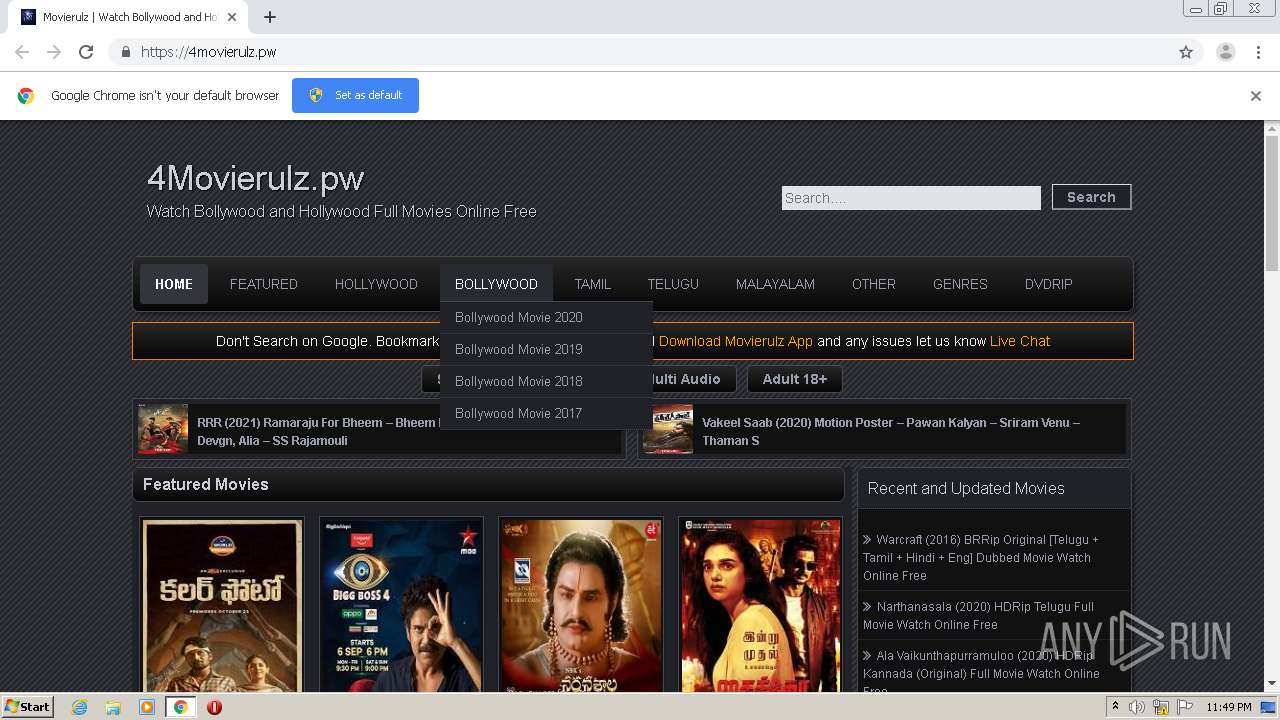Choose Bollywood Movie 2017 submenu entry
1280x720 pixels.
pos(546,413)
